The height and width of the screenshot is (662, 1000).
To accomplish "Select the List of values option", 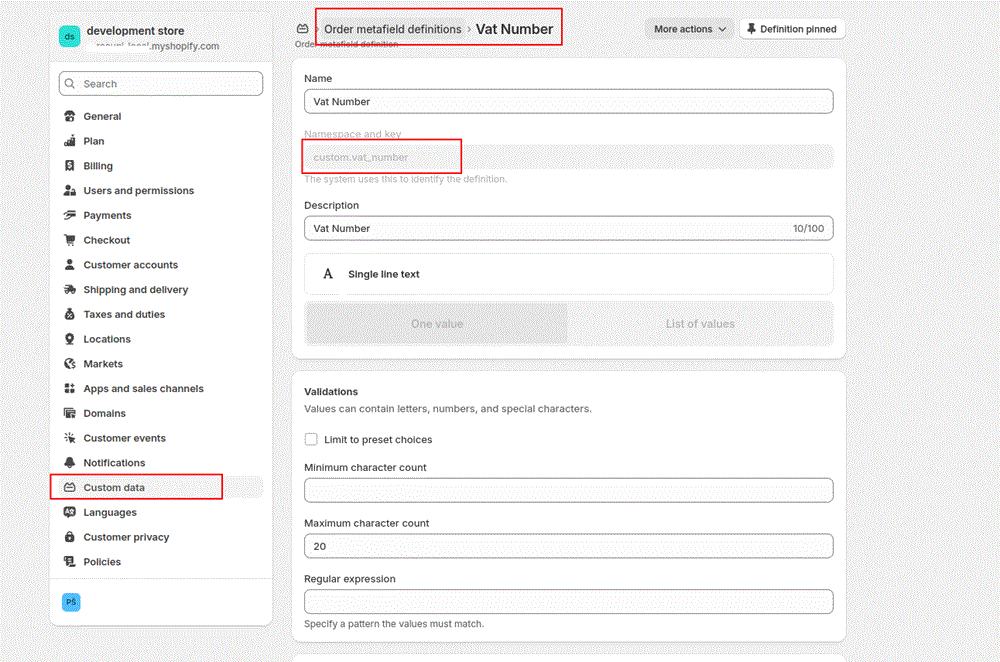I will (700, 324).
